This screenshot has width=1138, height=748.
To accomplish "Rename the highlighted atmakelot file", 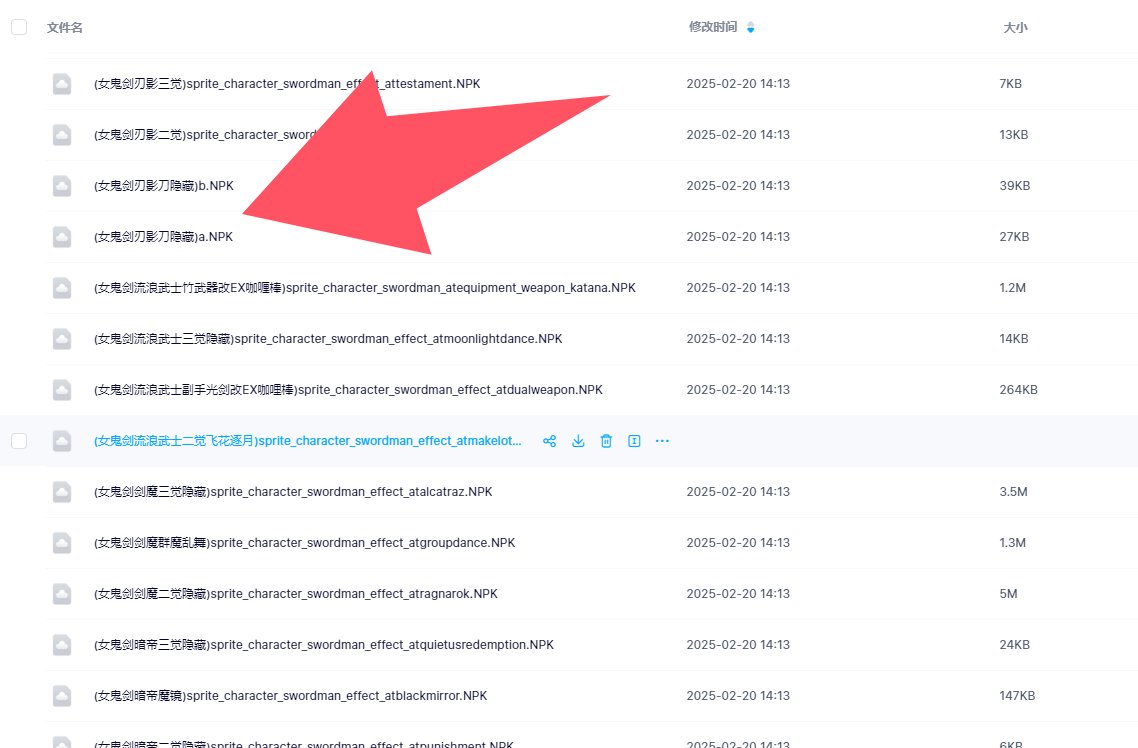I will 634,441.
